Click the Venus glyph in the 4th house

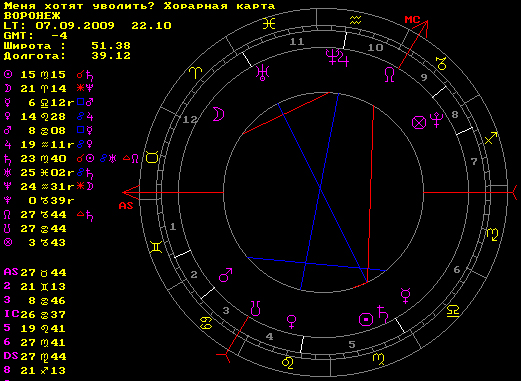[292, 322]
